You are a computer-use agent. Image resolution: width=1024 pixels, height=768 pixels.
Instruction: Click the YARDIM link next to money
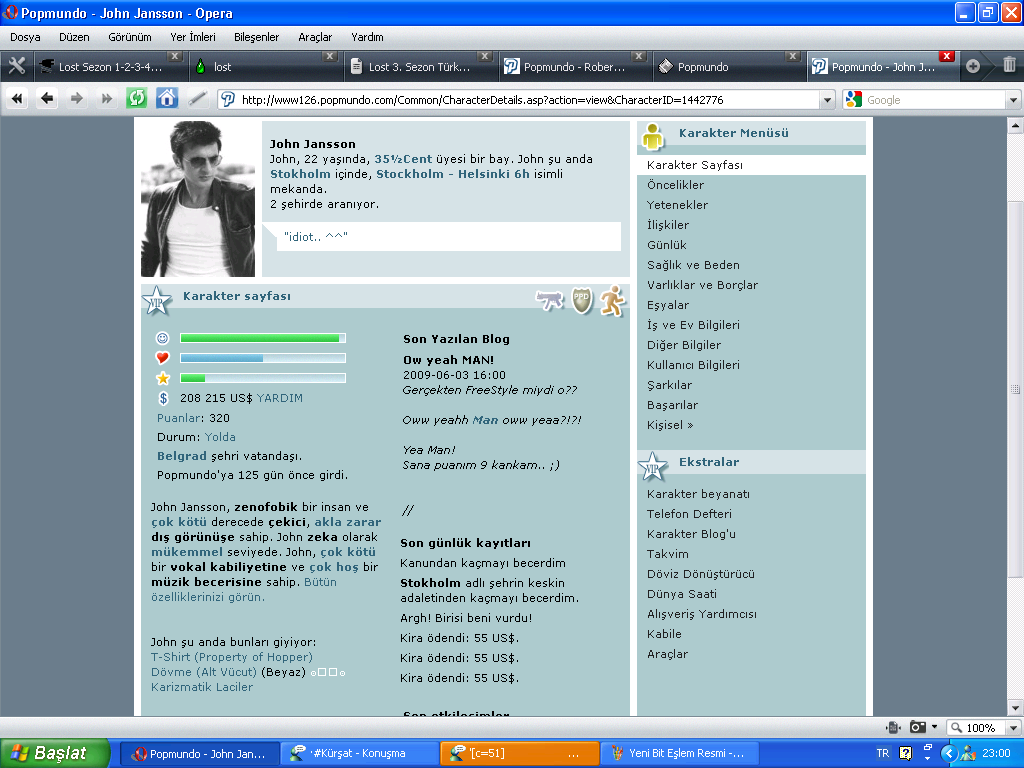[280, 398]
